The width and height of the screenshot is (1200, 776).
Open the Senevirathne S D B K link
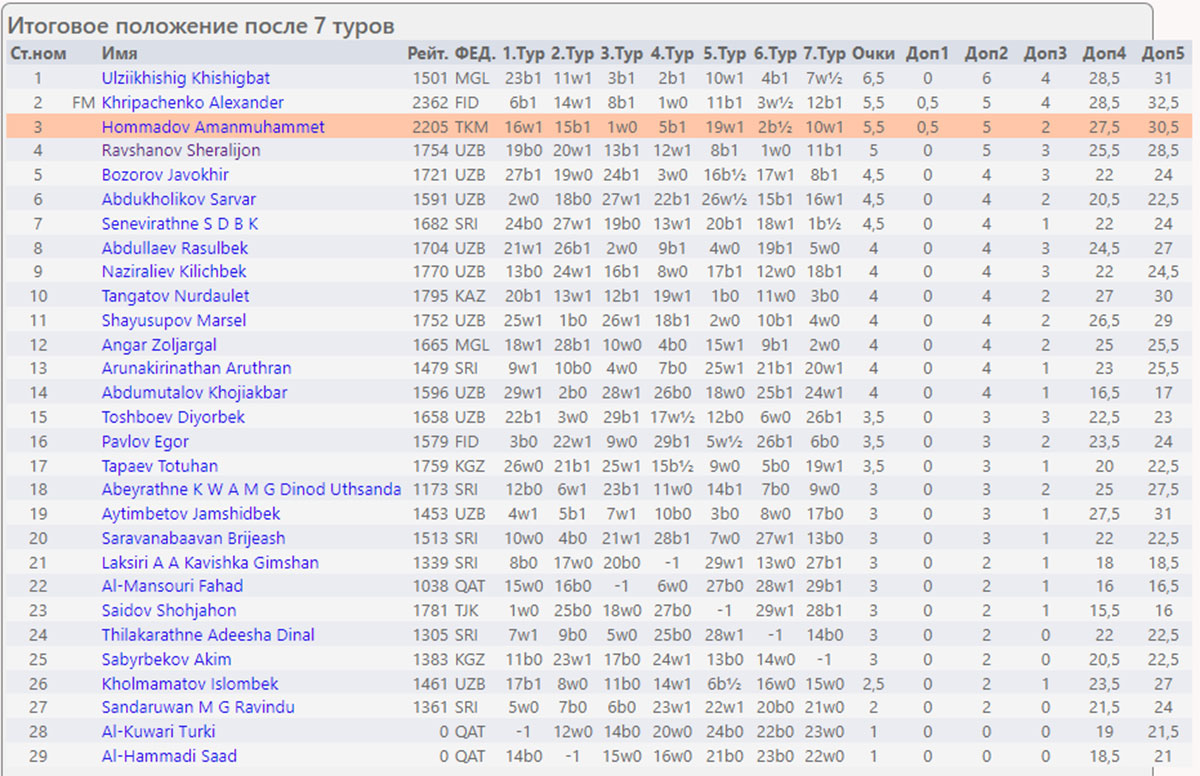[179, 224]
